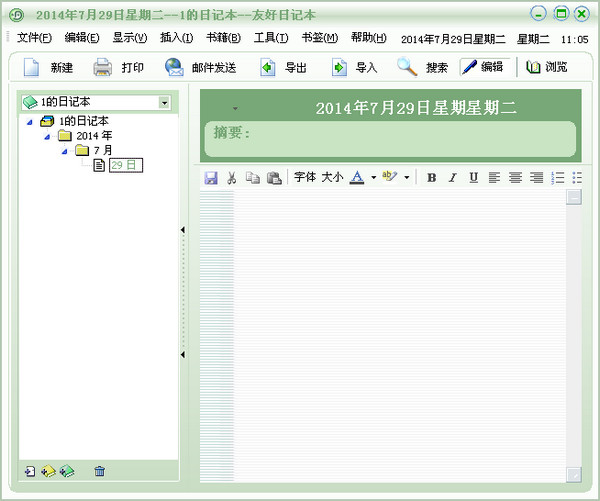The image size is (600, 501).
Task: Click the scrollbar up button in editor
Action: pyautogui.click(x=574, y=197)
